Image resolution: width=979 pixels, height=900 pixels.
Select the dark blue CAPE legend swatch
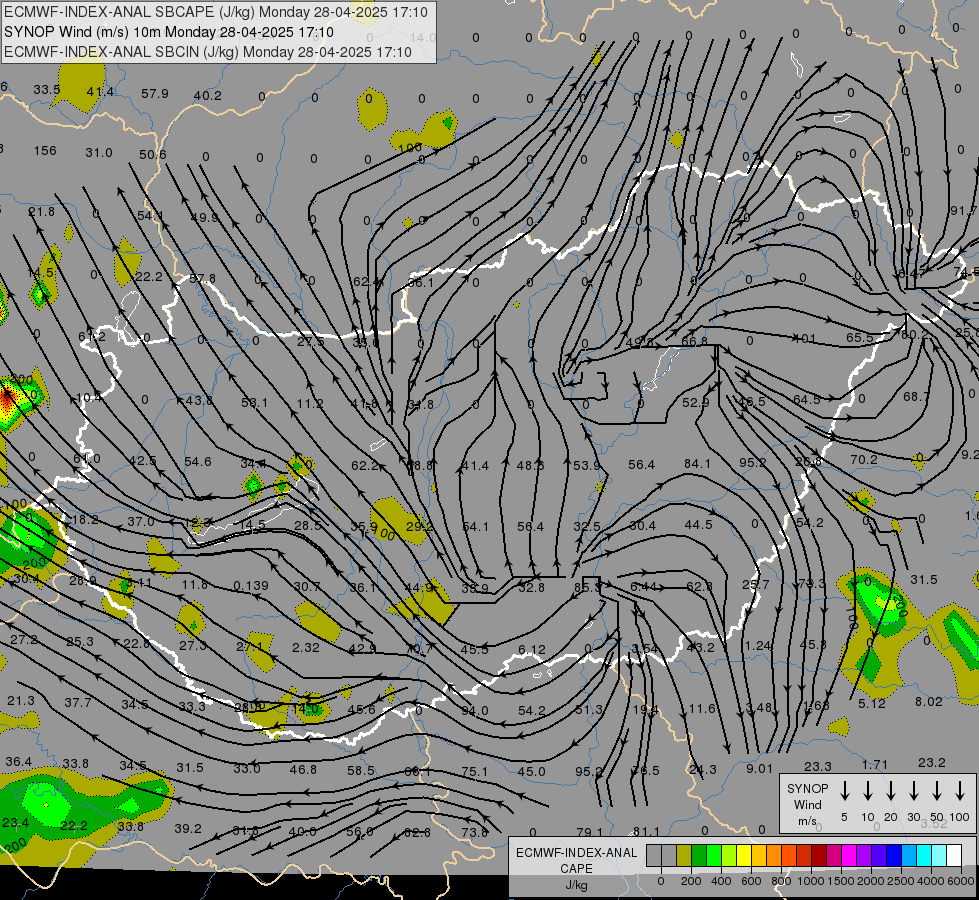893,856
